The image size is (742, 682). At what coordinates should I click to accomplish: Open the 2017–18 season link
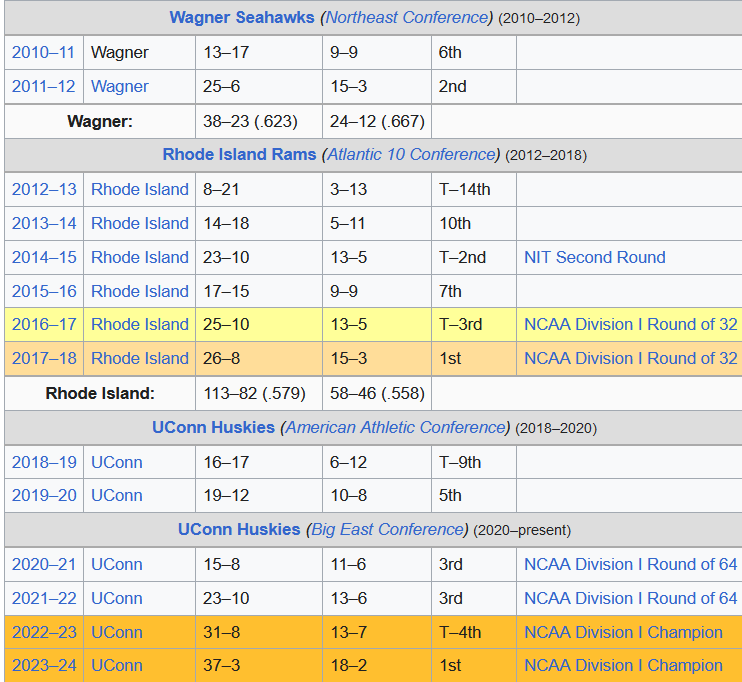(x=44, y=359)
